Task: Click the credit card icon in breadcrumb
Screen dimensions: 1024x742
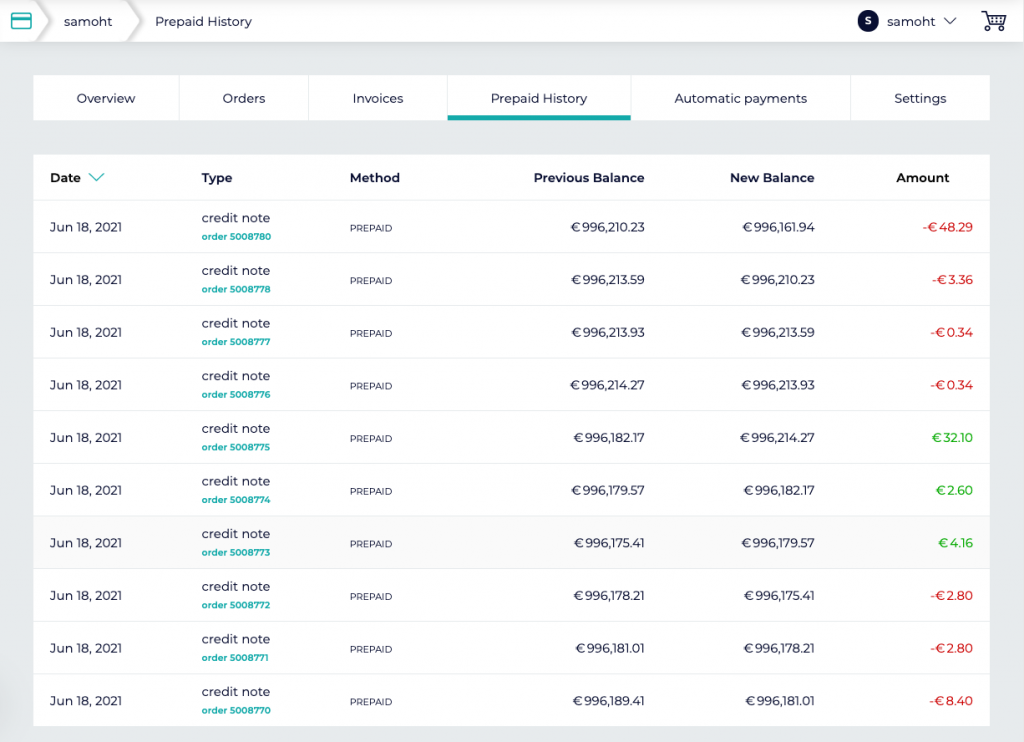Action: click(x=21, y=21)
